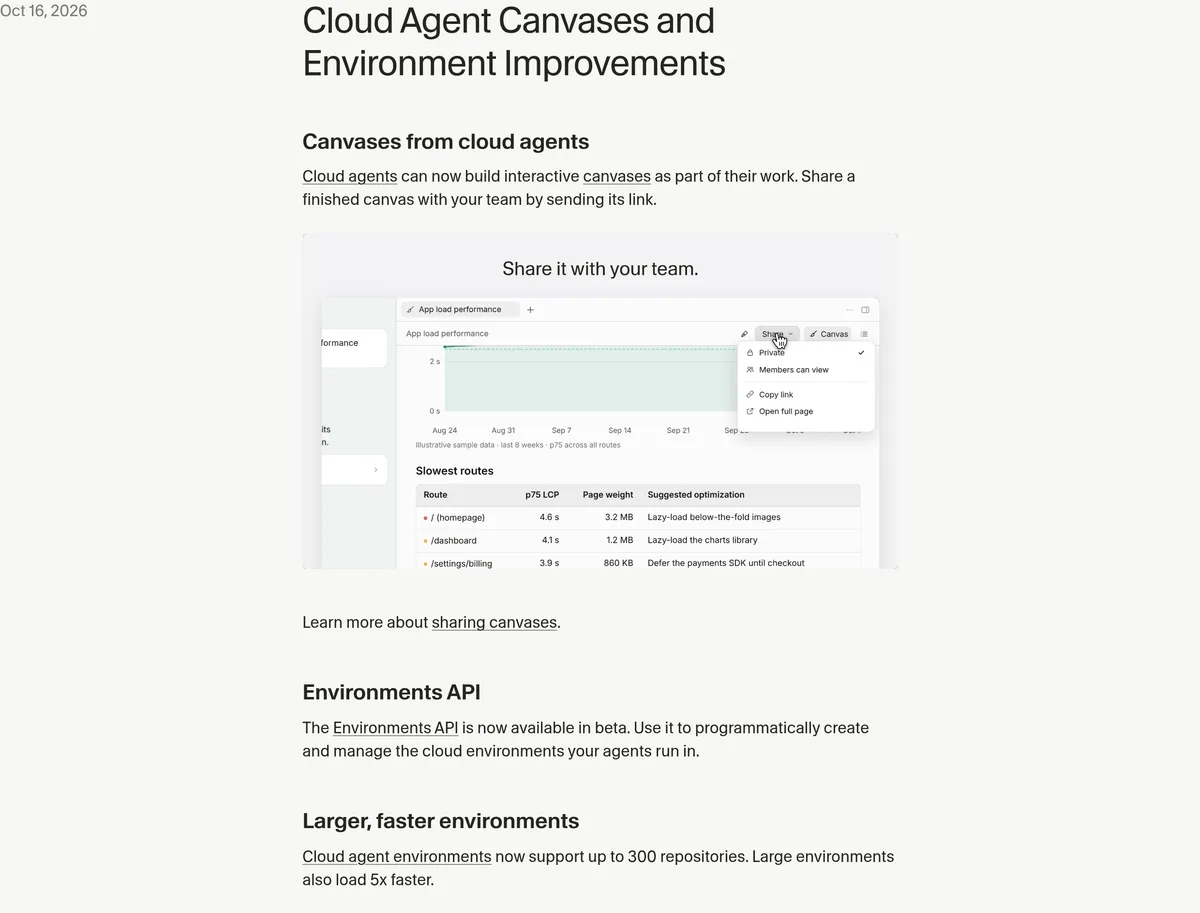Open the Cloud agents link

350,176
